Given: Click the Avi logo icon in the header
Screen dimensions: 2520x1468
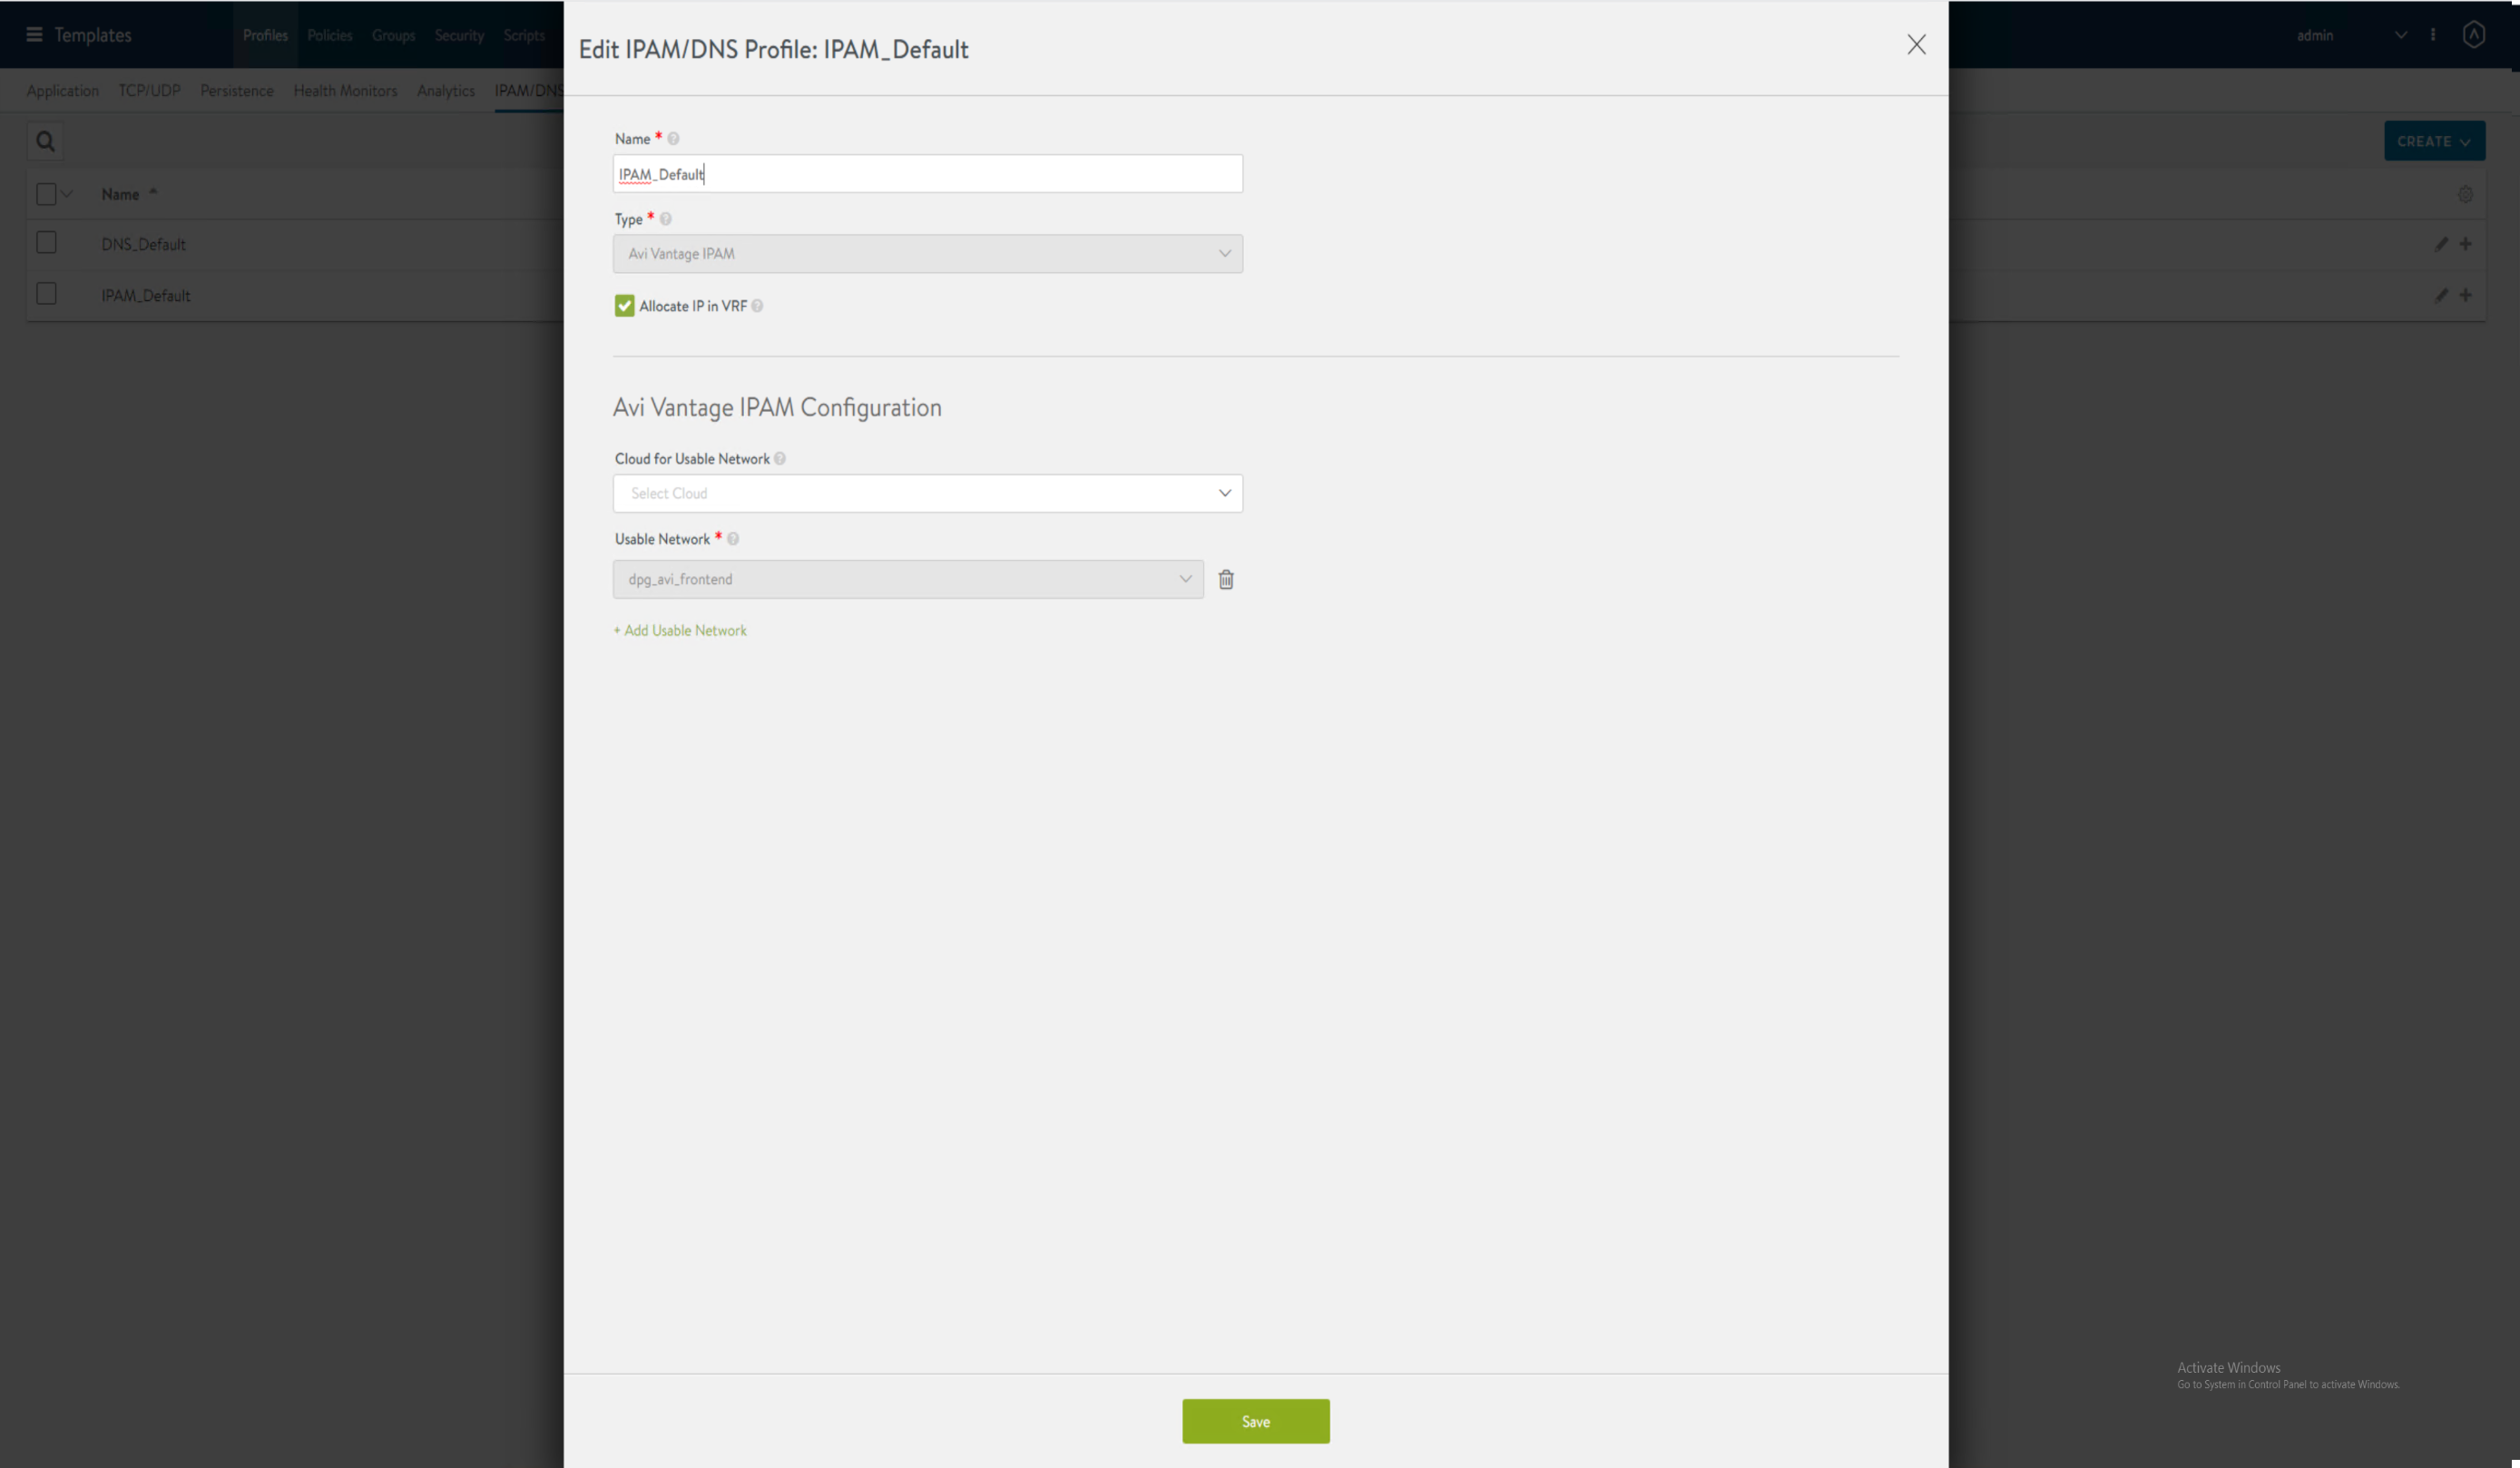Looking at the screenshot, I should pyautogui.click(x=2473, y=35).
